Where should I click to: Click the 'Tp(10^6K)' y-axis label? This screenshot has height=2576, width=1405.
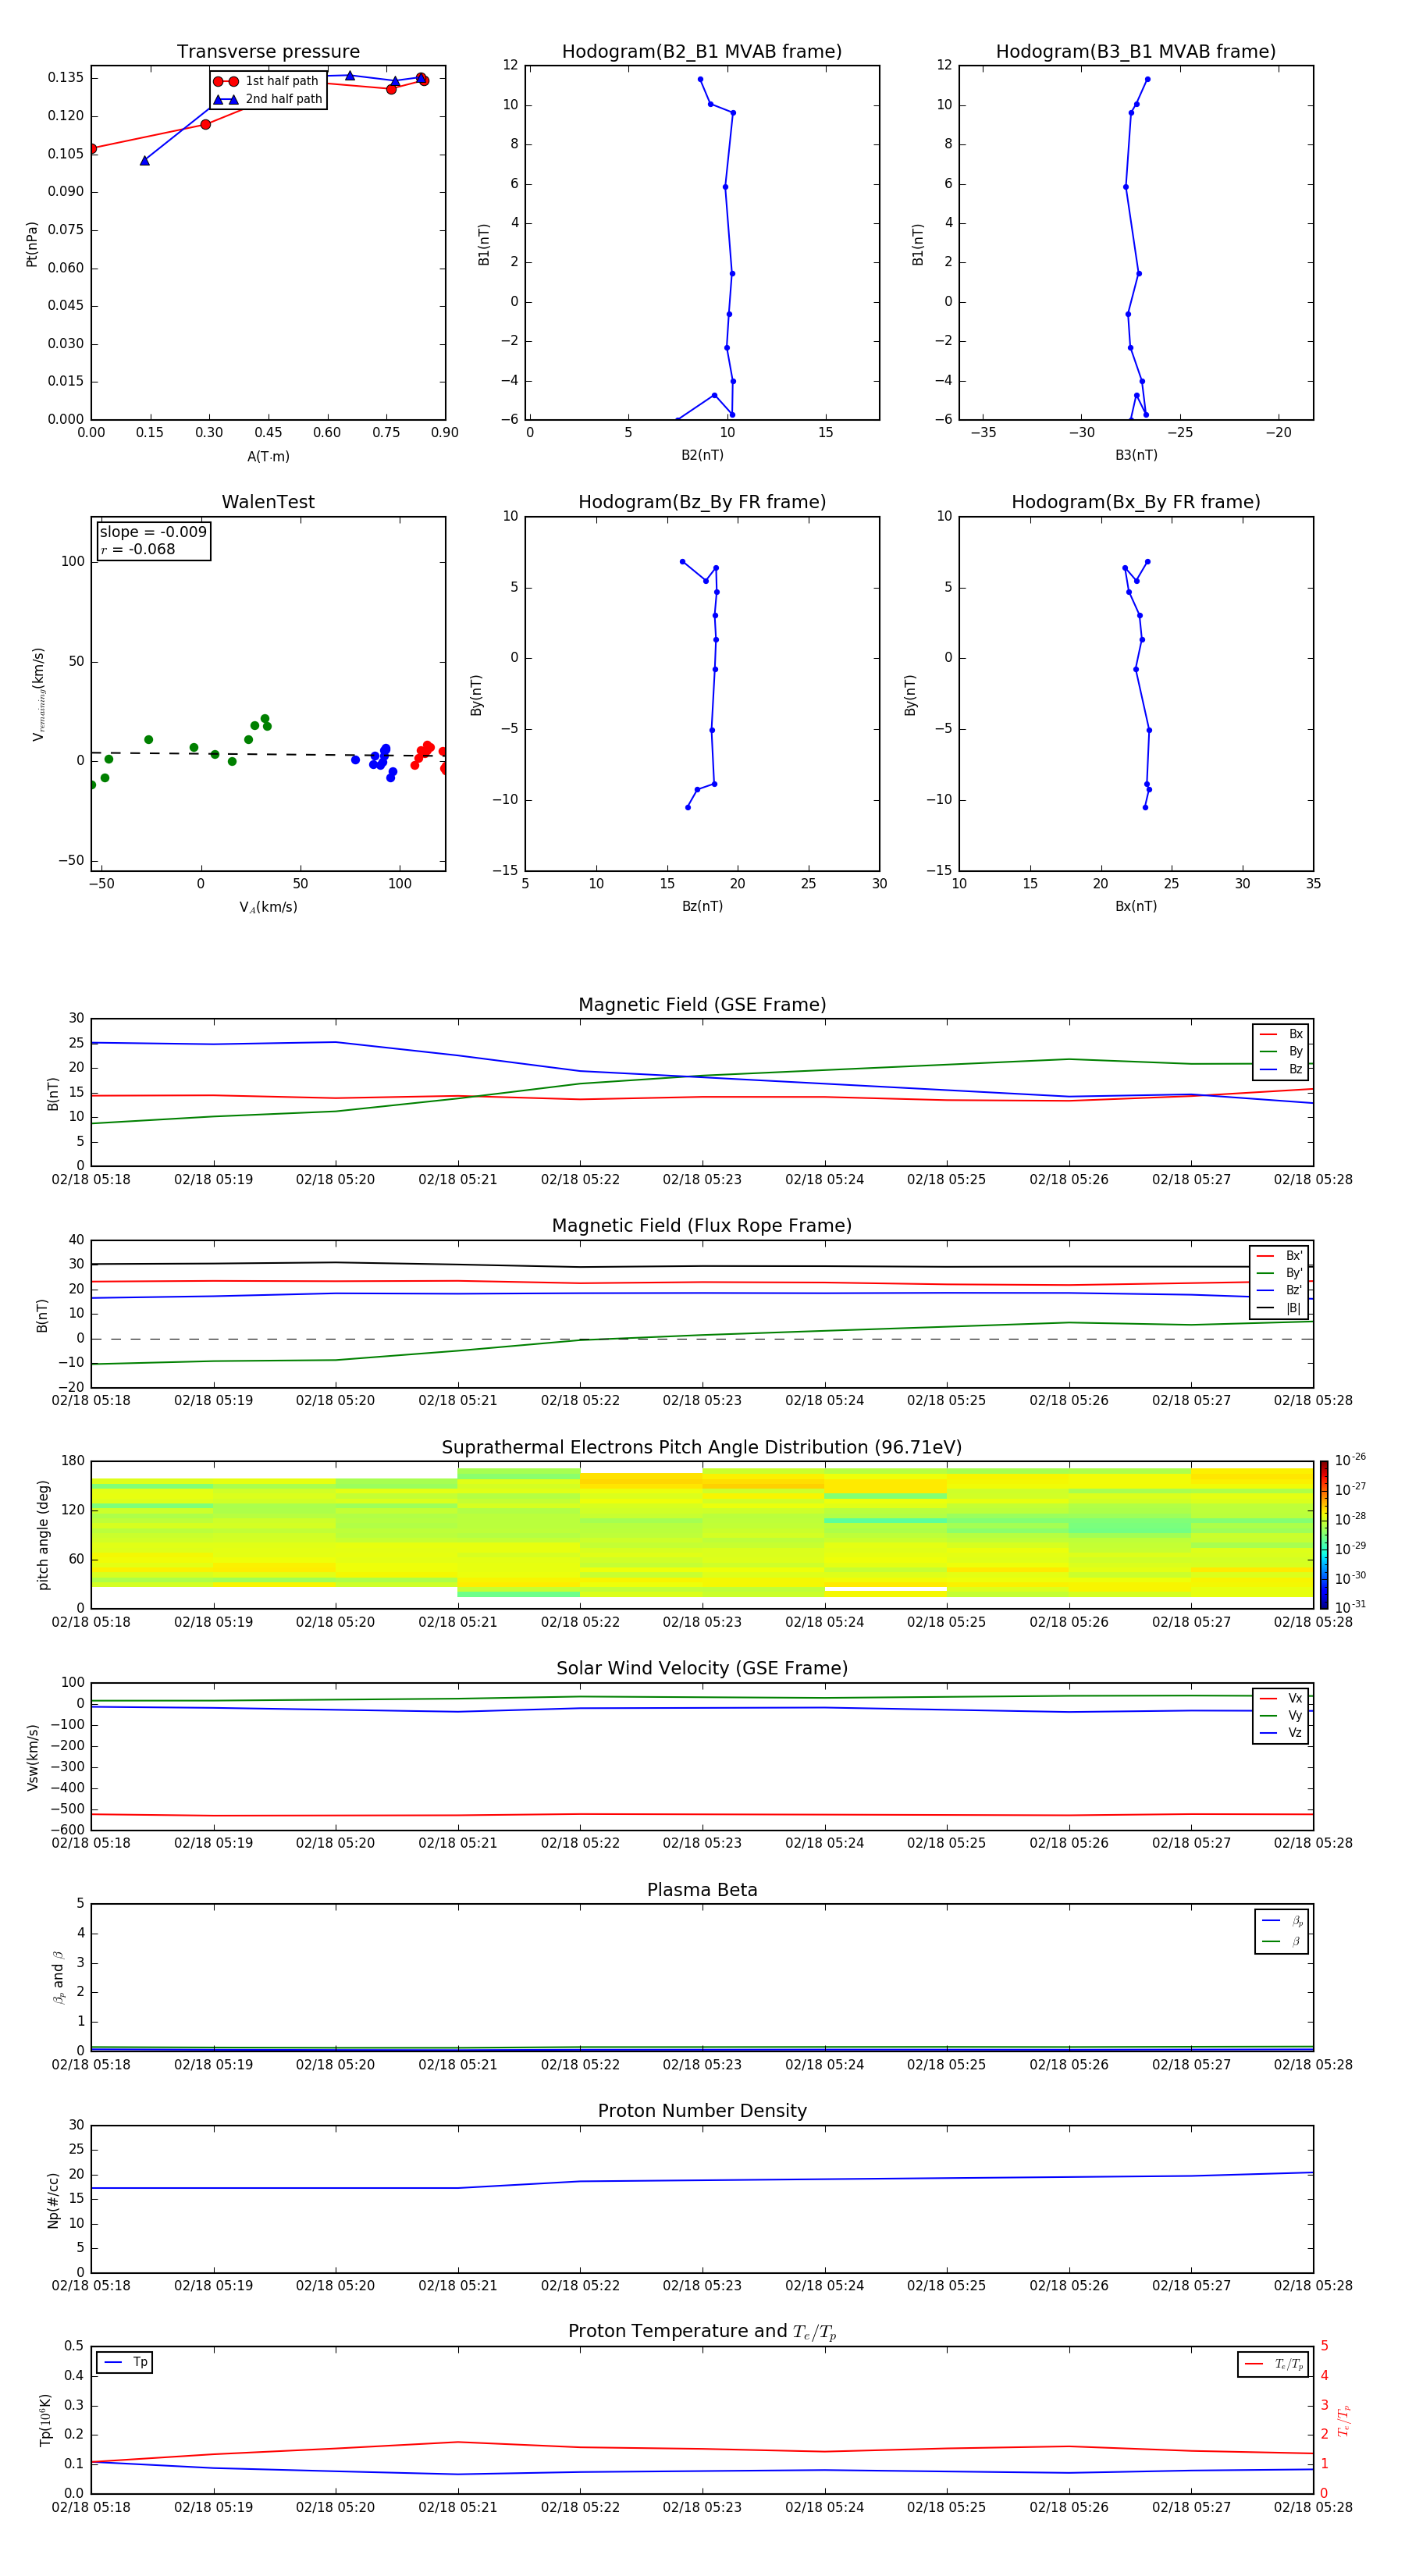click(x=45, y=2420)
